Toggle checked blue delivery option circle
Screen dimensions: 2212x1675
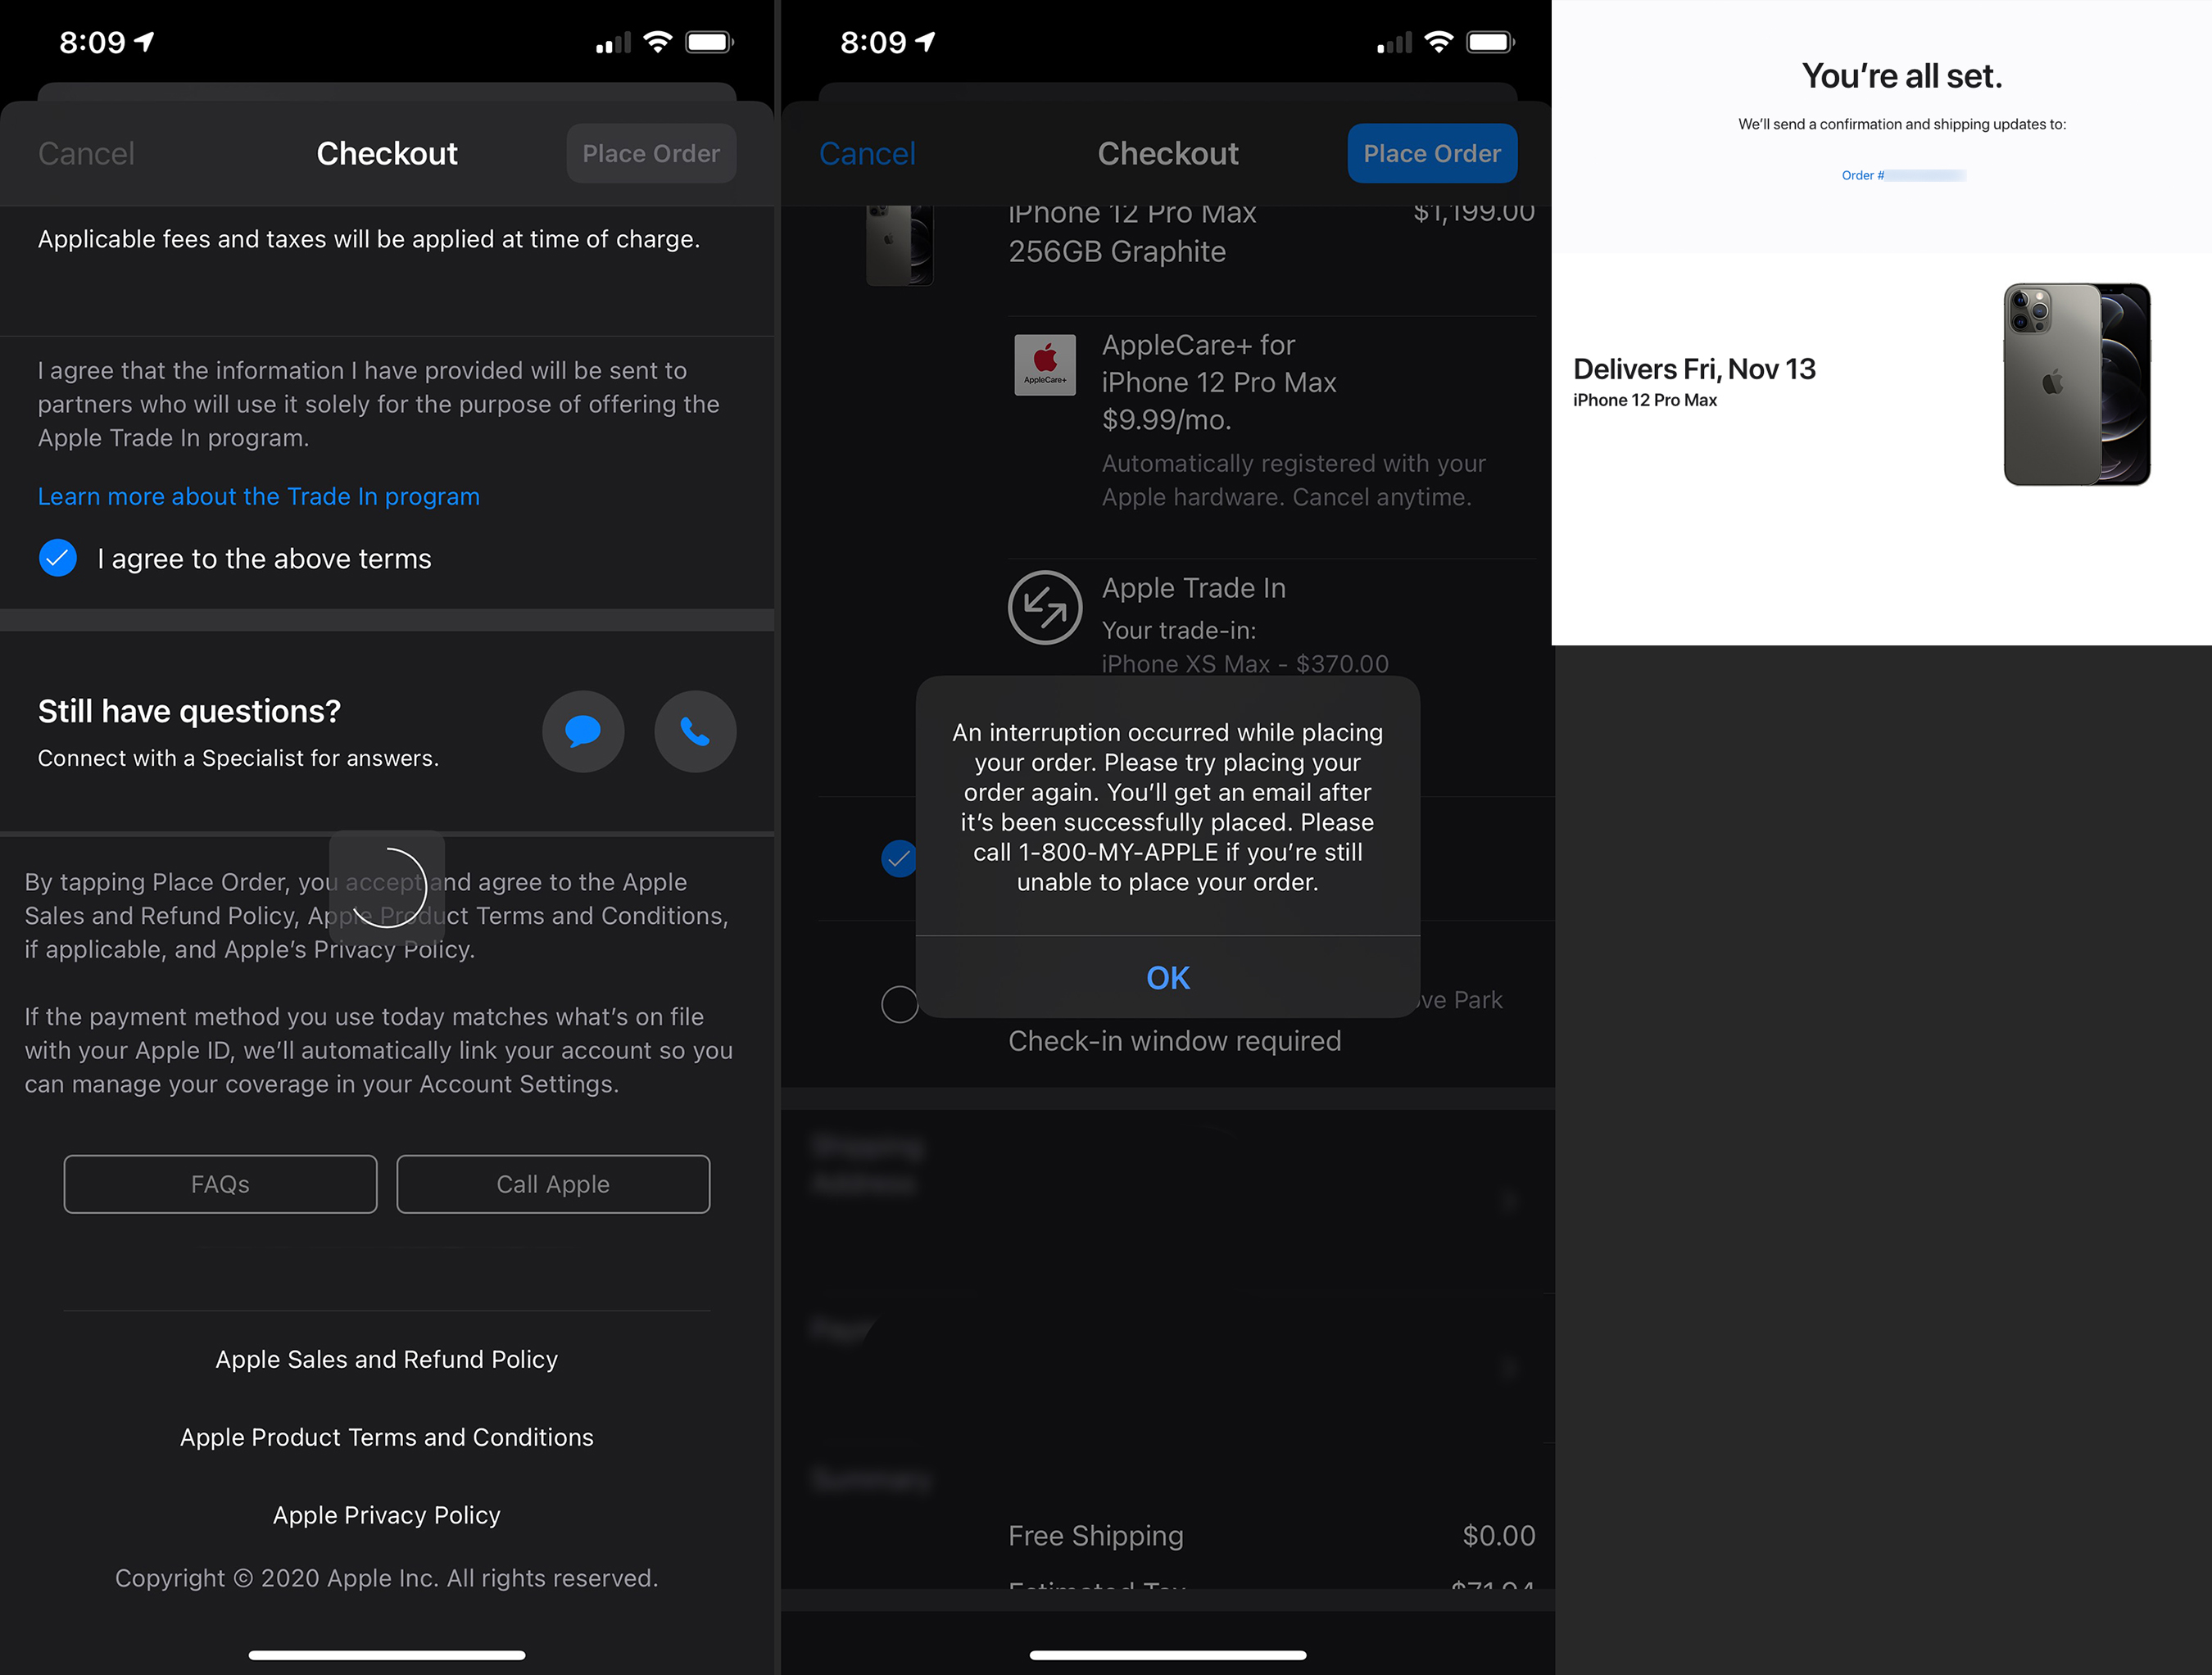click(899, 858)
